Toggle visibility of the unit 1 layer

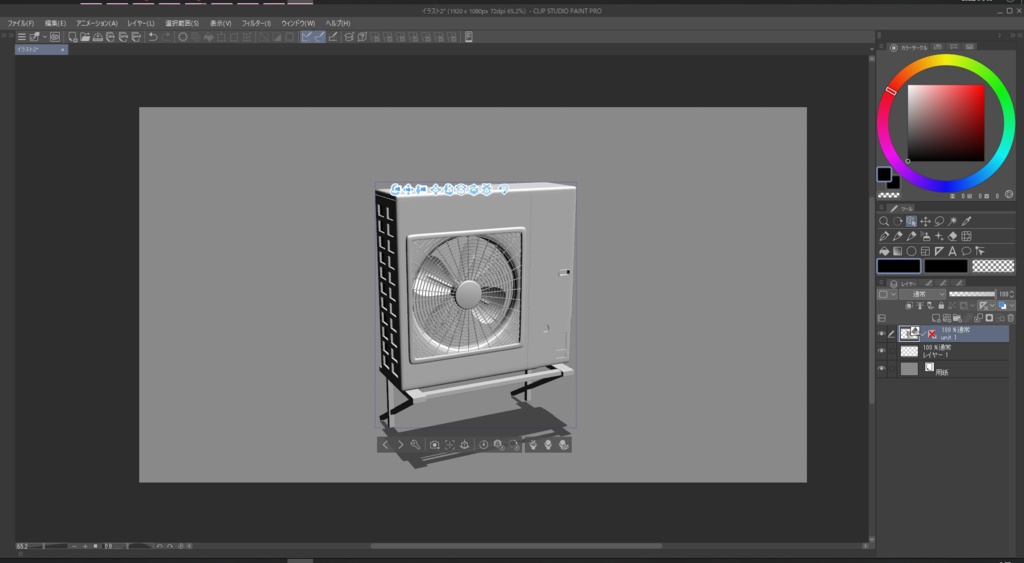[x=882, y=334]
